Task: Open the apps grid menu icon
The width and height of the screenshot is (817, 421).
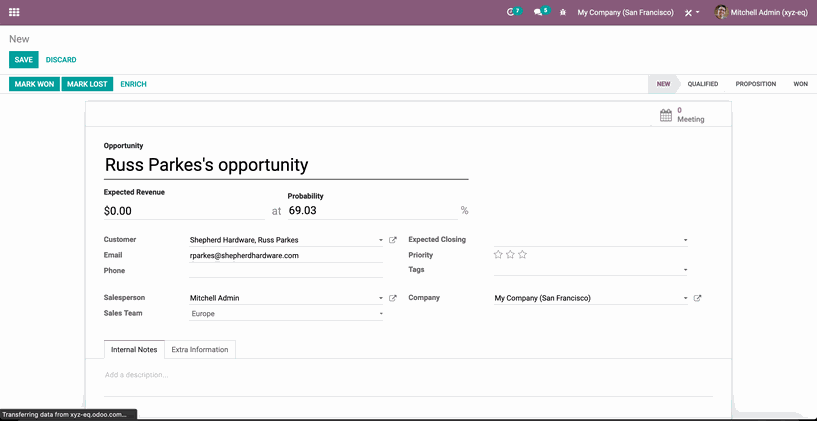Action: tap(14, 12)
